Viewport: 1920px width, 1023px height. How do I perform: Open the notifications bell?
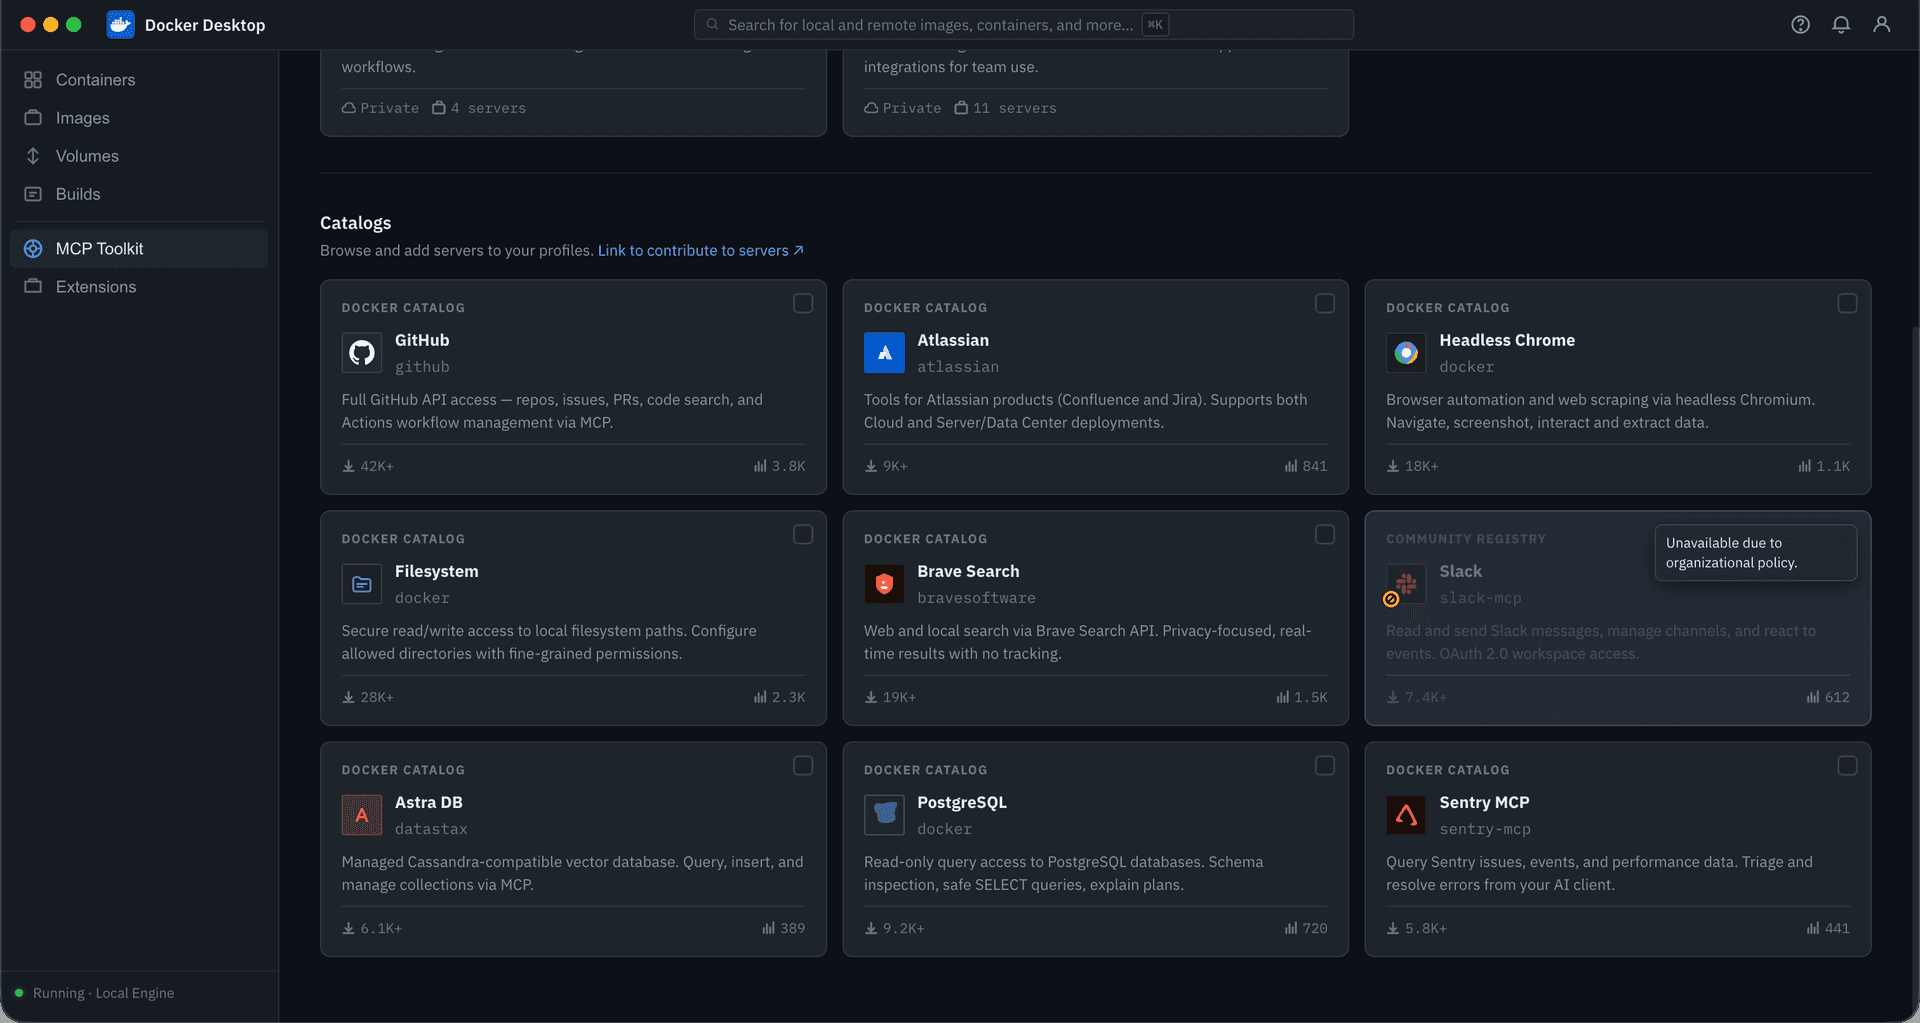[1841, 25]
